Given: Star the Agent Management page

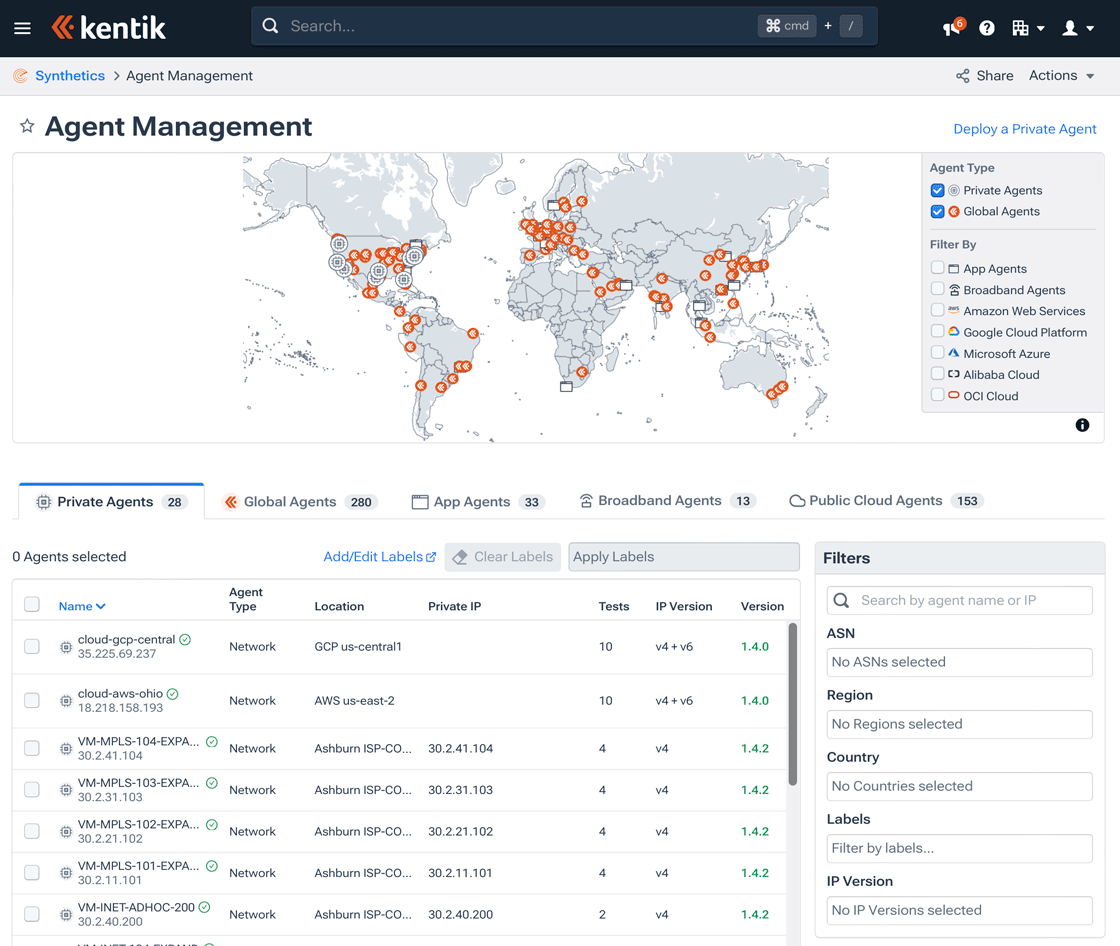Looking at the screenshot, I should click(x=27, y=126).
